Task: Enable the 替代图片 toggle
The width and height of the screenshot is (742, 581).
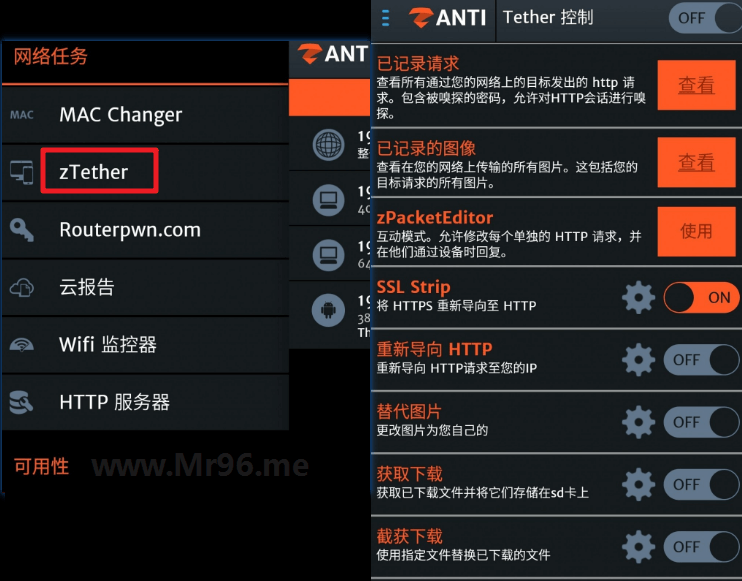Action: click(x=702, y=422)
